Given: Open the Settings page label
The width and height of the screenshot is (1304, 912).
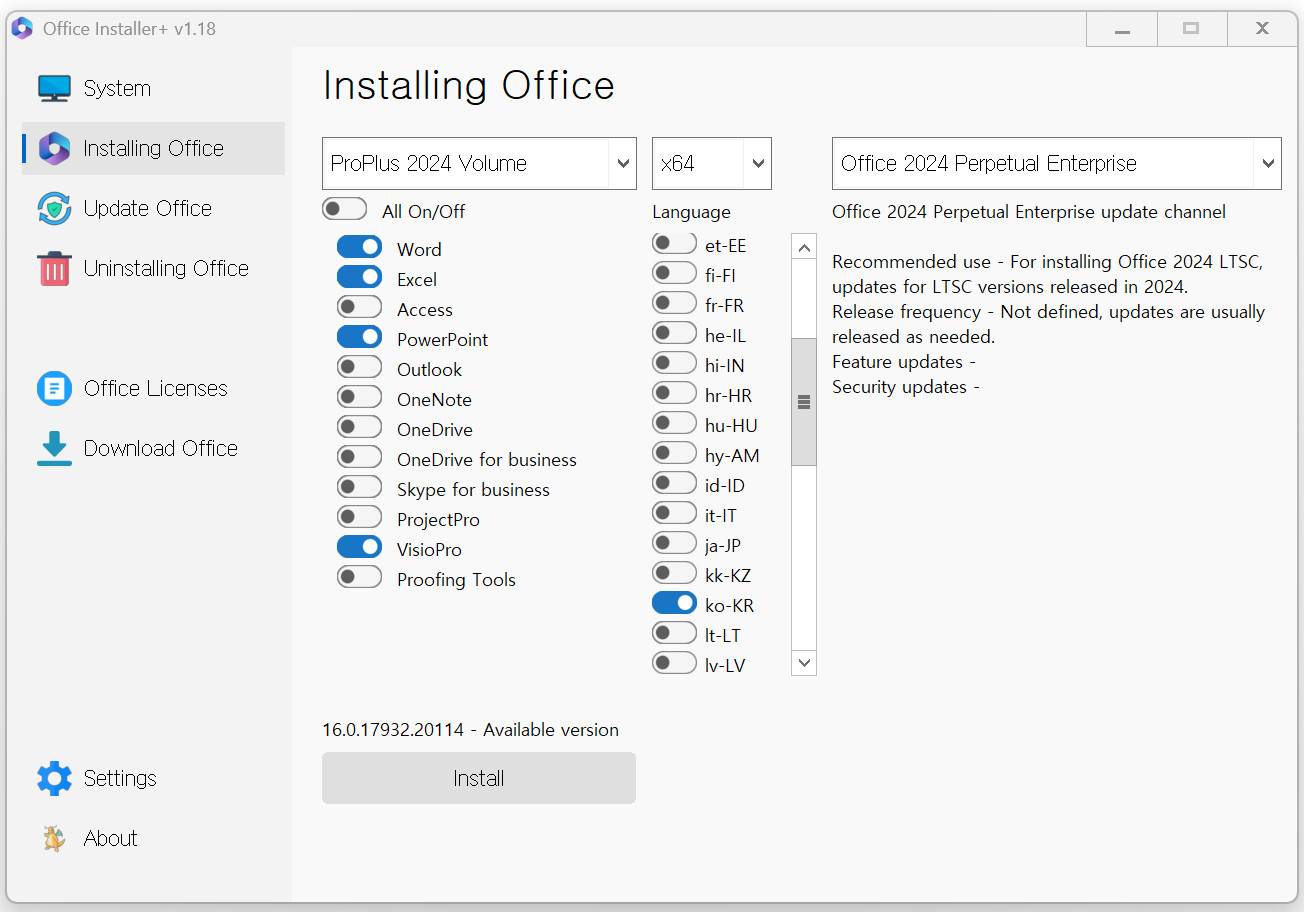Looking at the screenshot, I should pos(120,778).
